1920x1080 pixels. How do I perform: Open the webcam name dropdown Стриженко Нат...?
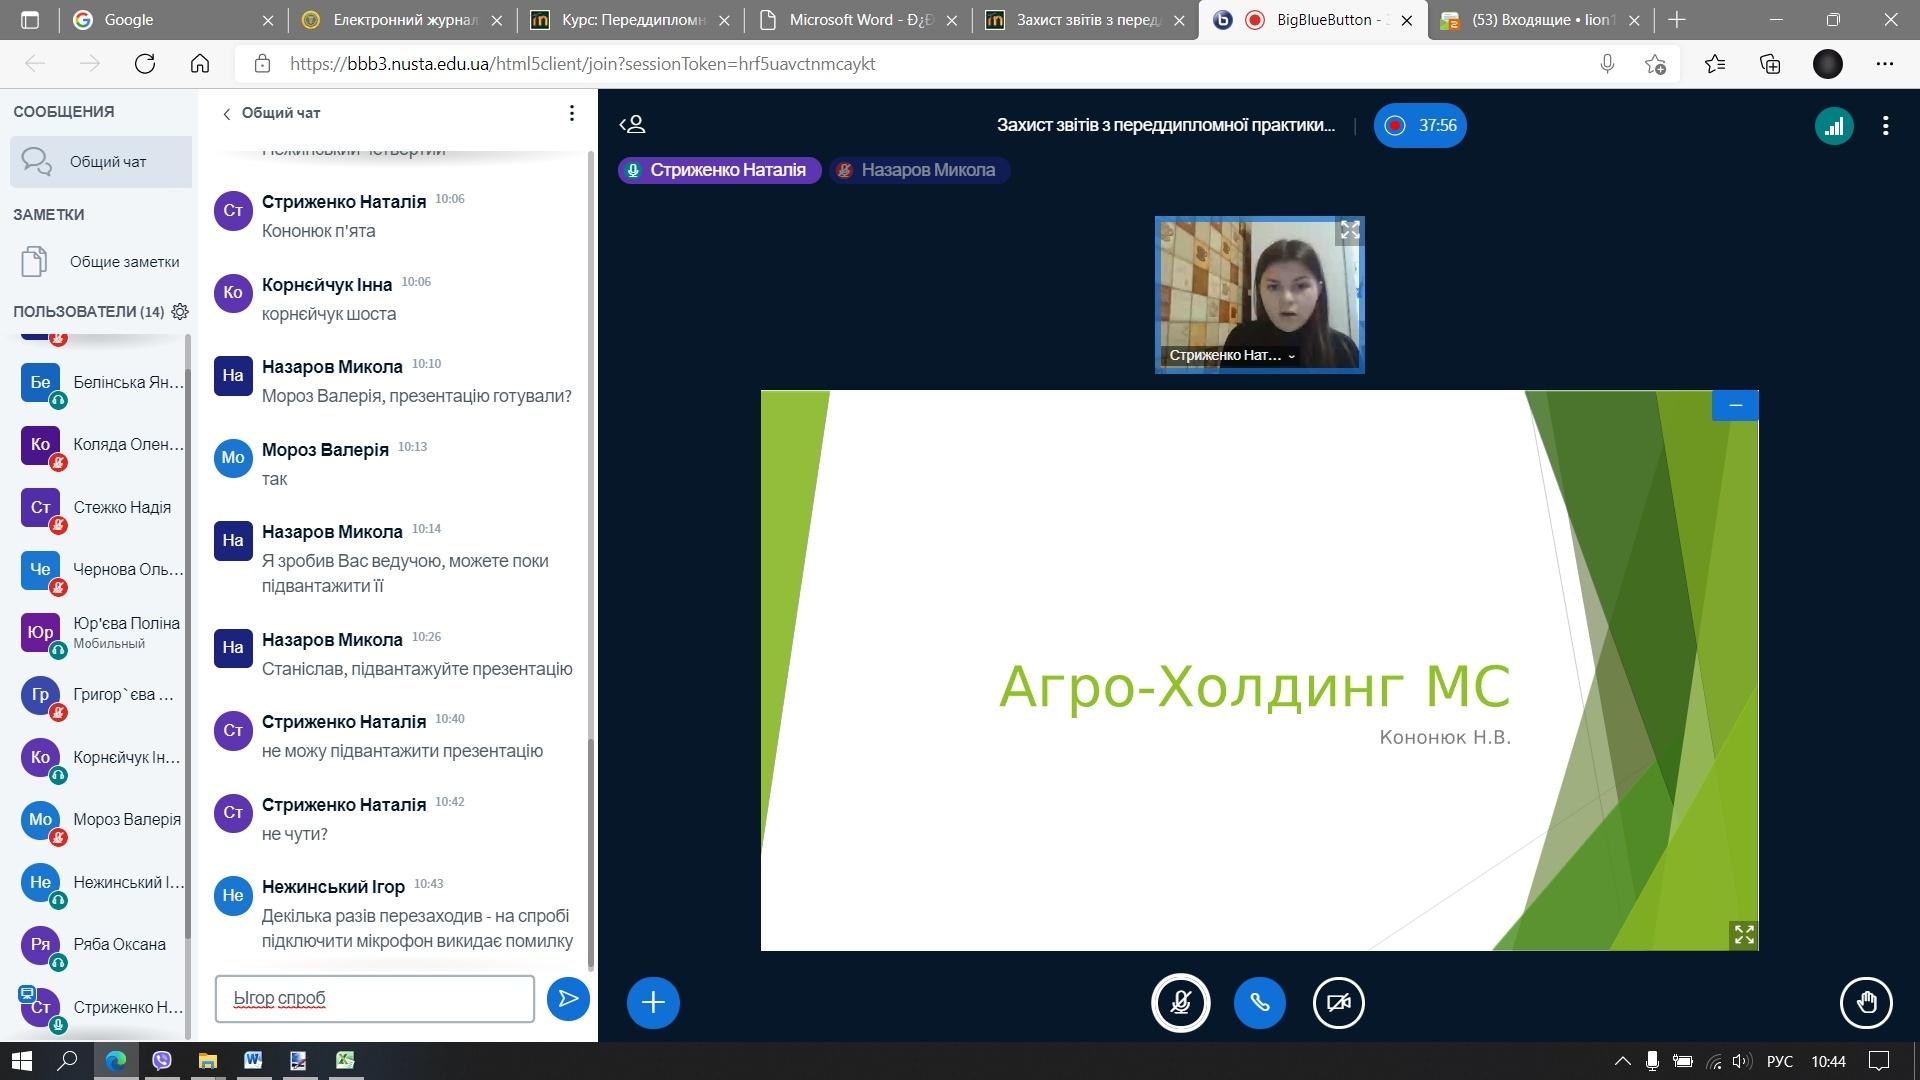[1232, 355]
